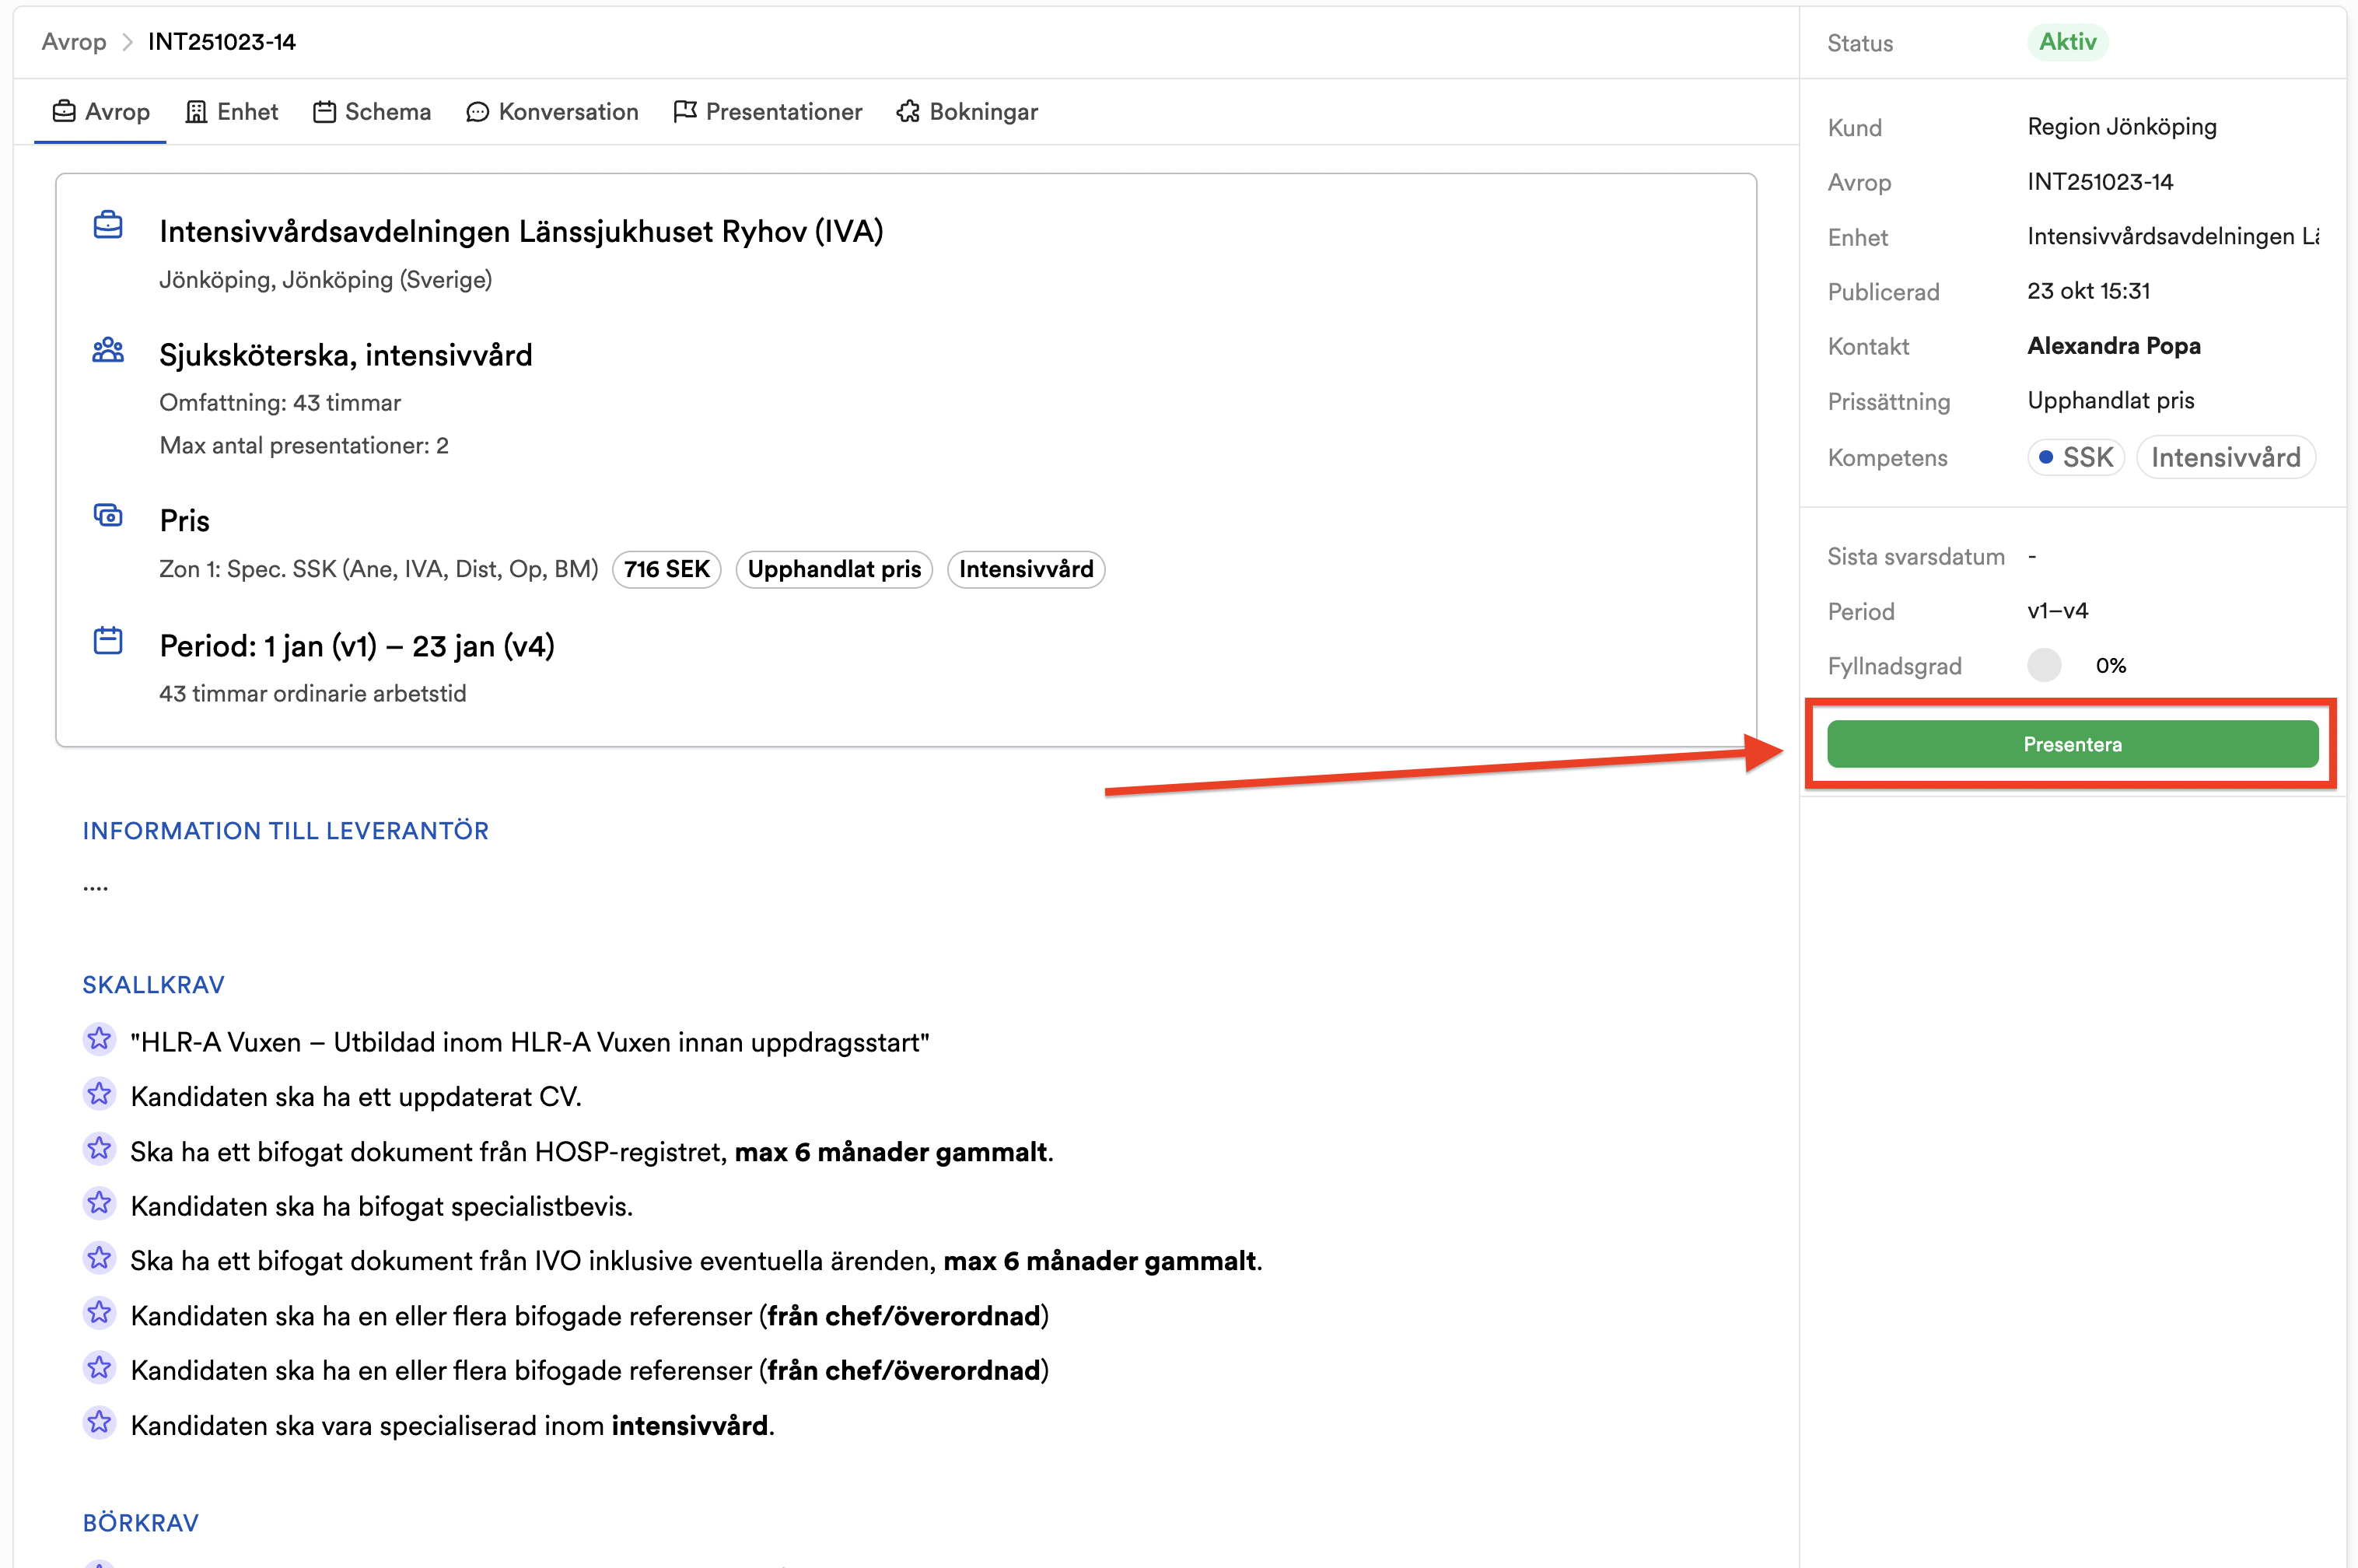The image size is (2358, 1568).
Task: Select the Presentationer tab
Action: pyautogui.click(x=768, y=112)
